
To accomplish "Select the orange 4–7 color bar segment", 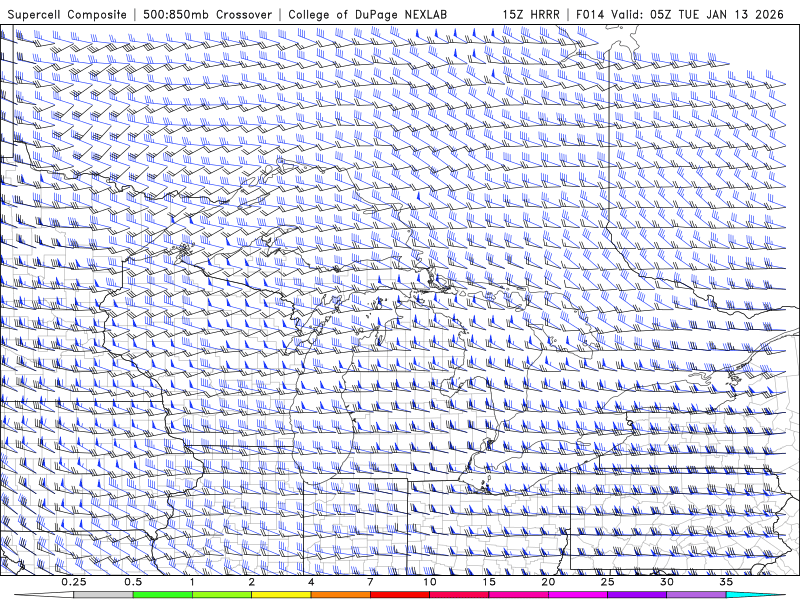I will [340, 595].
